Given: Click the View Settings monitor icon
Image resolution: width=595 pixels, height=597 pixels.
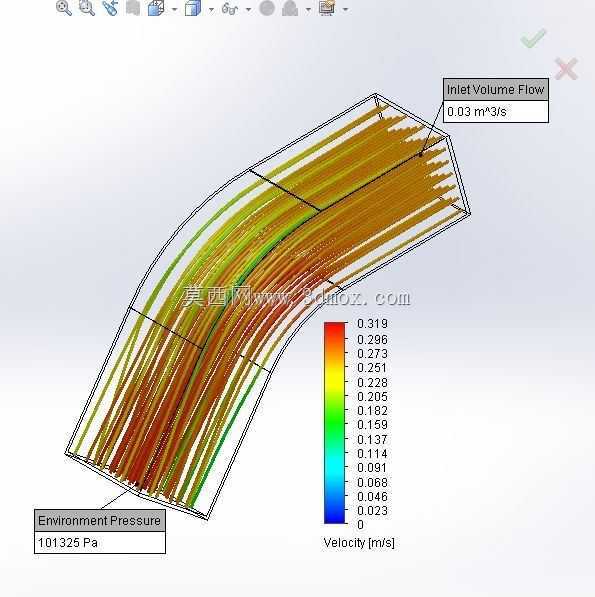Looking at the screenshot, I should [327, 8].
